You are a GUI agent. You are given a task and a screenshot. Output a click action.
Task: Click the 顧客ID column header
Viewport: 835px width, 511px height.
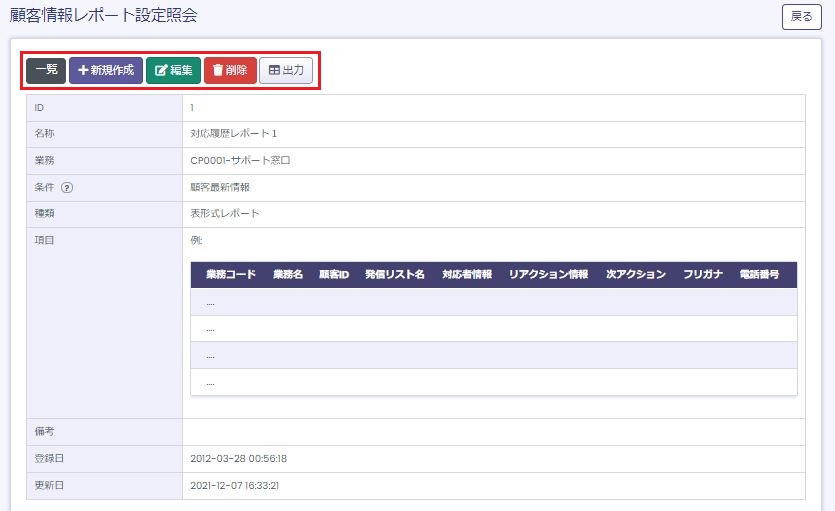click(x=333, y=275)
